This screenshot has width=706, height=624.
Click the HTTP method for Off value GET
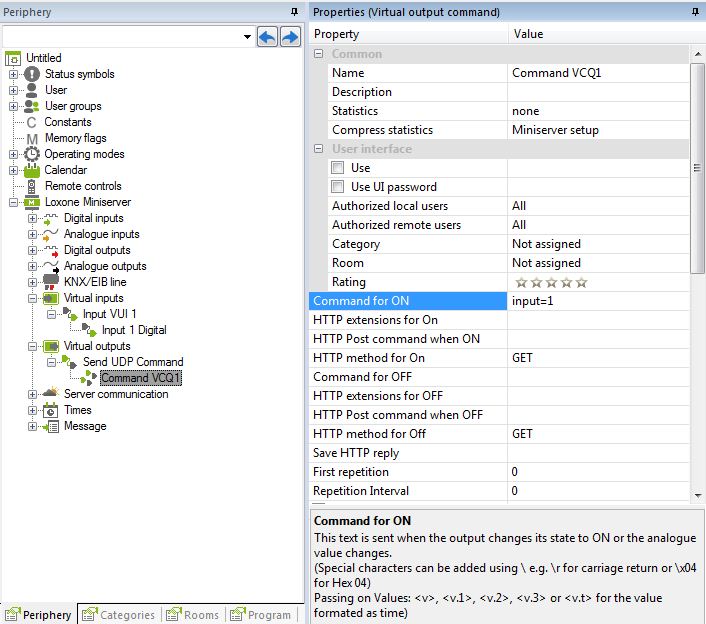coord(522,434)
